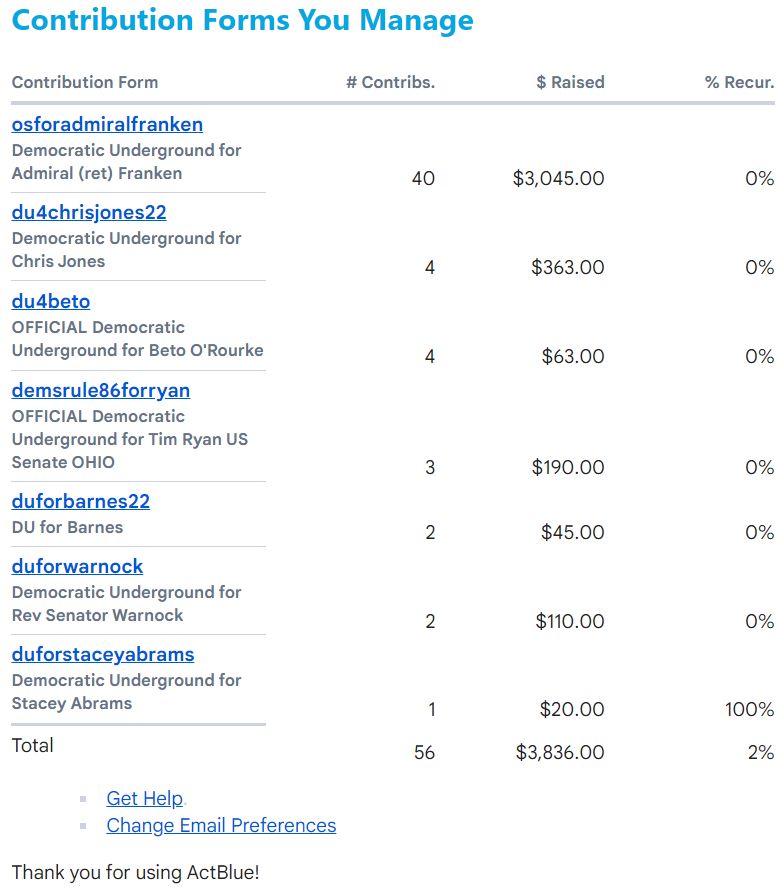The image size is (782, 889).
Task: Open the demsrule86forryan contribution form
Action: tap(101, 390)
